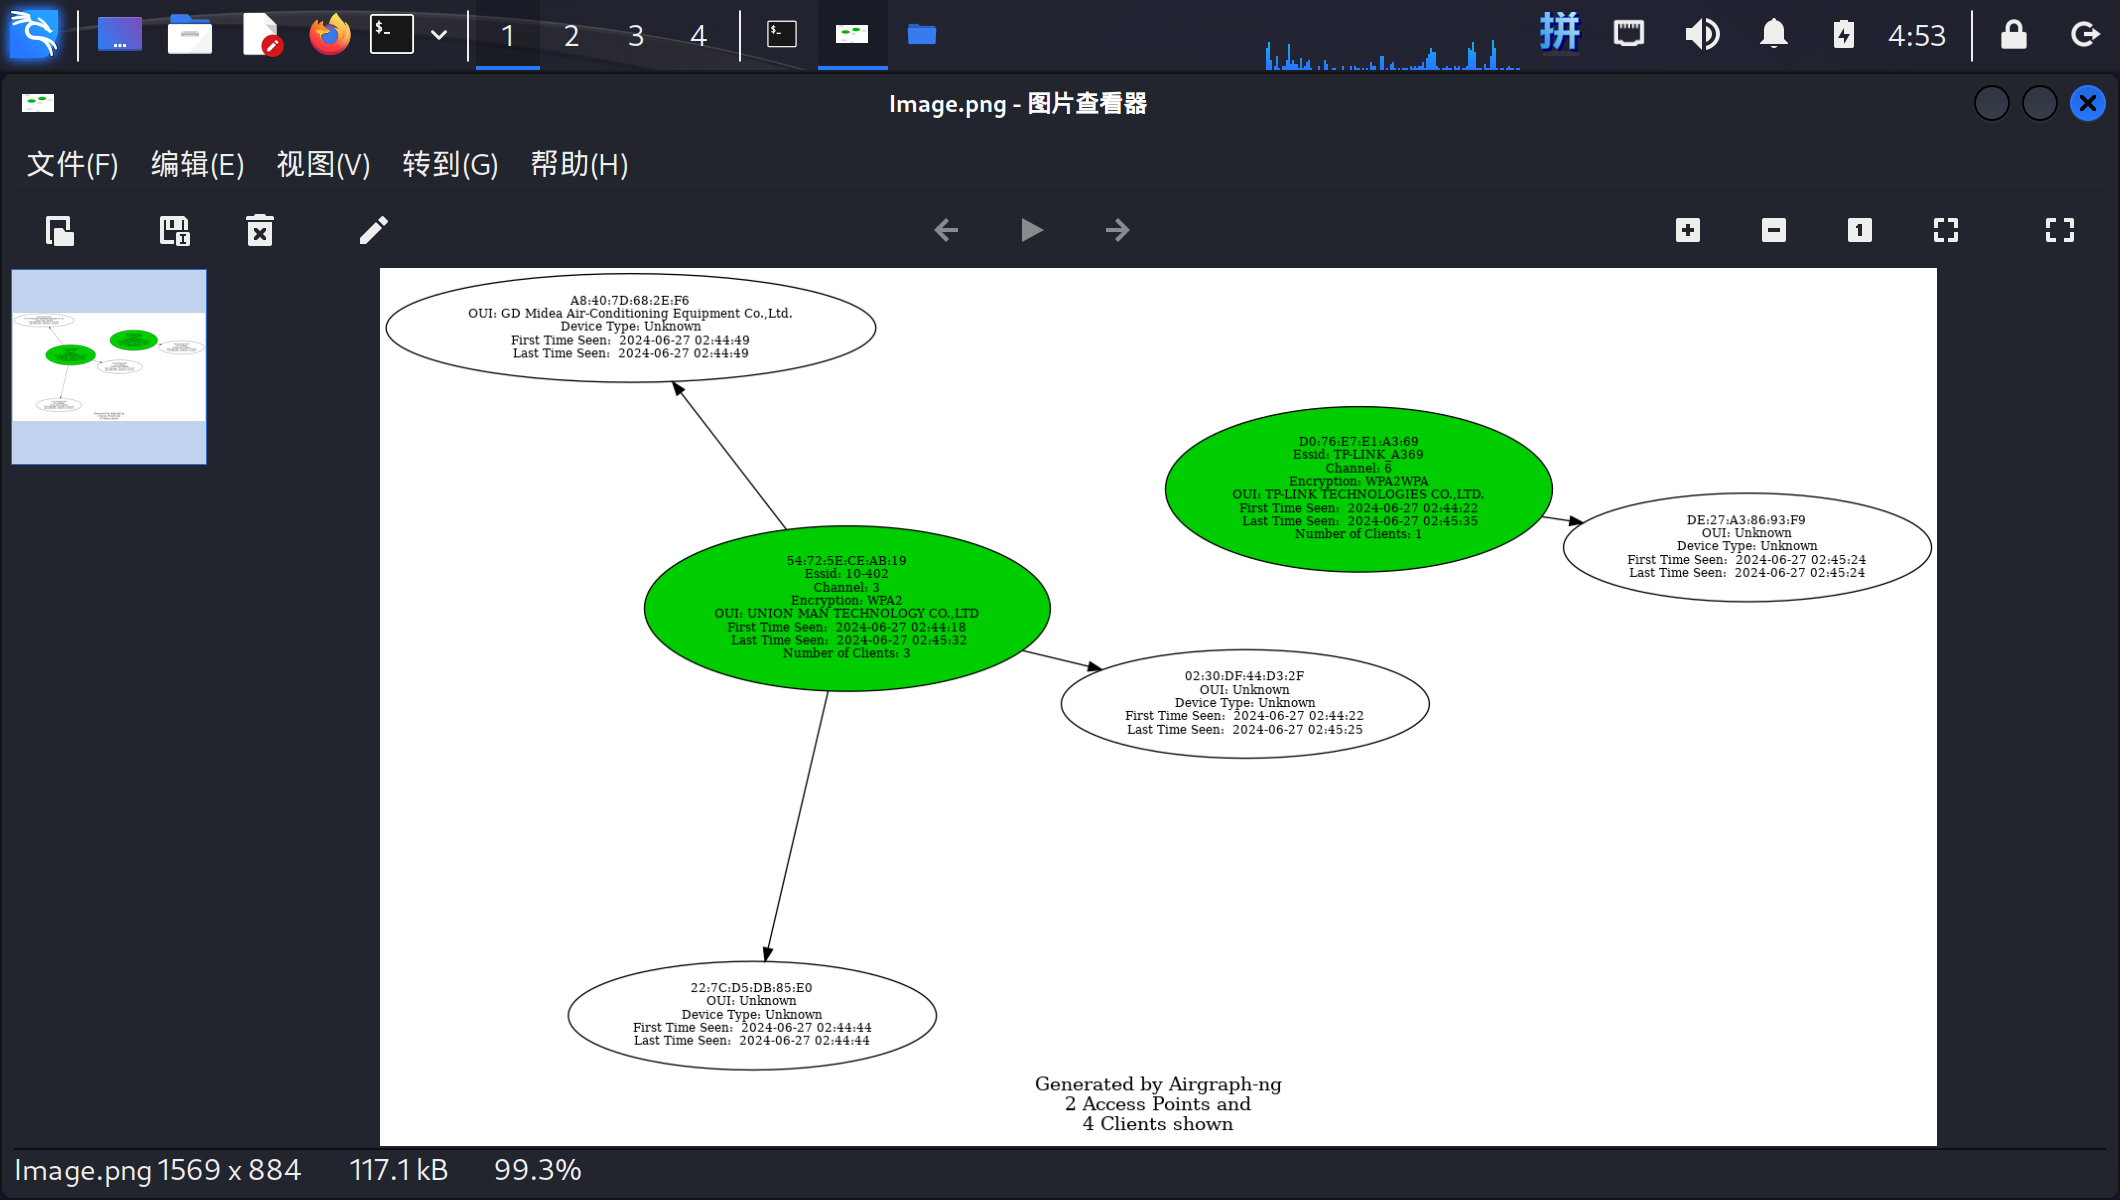Launch Firefox from the panel
Viewport: 2120px width, 1200px height.
(330, 34)
